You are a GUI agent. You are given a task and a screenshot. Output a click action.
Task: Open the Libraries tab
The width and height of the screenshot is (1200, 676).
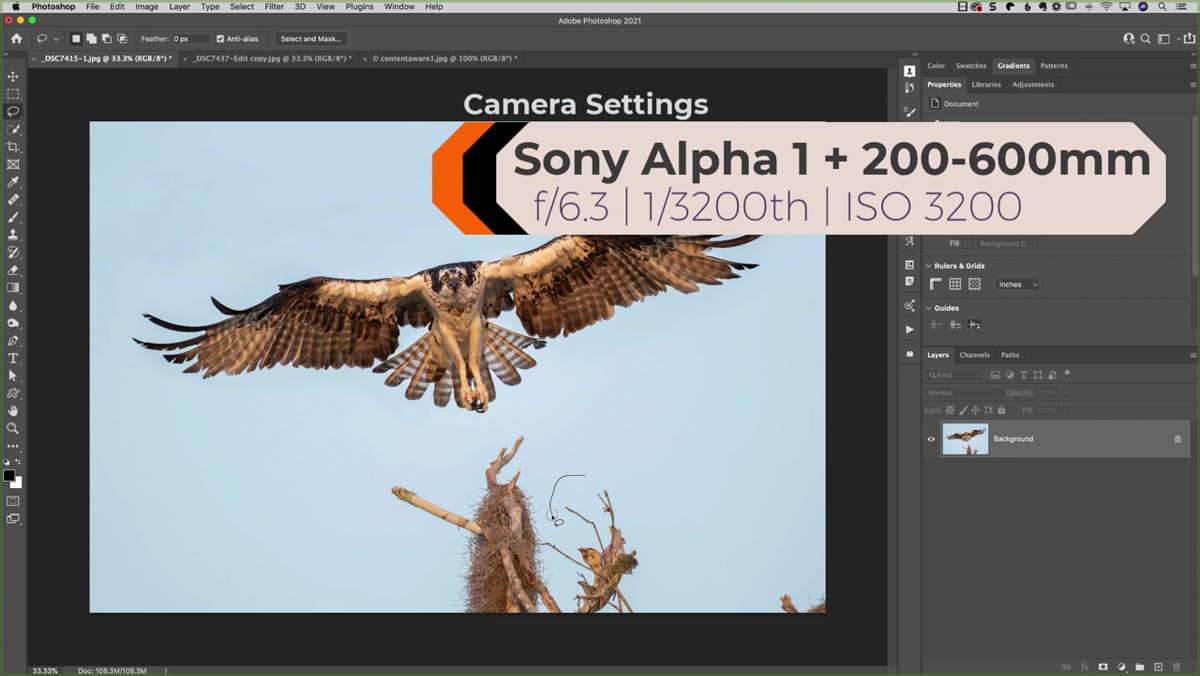click(x=986, y=85)
